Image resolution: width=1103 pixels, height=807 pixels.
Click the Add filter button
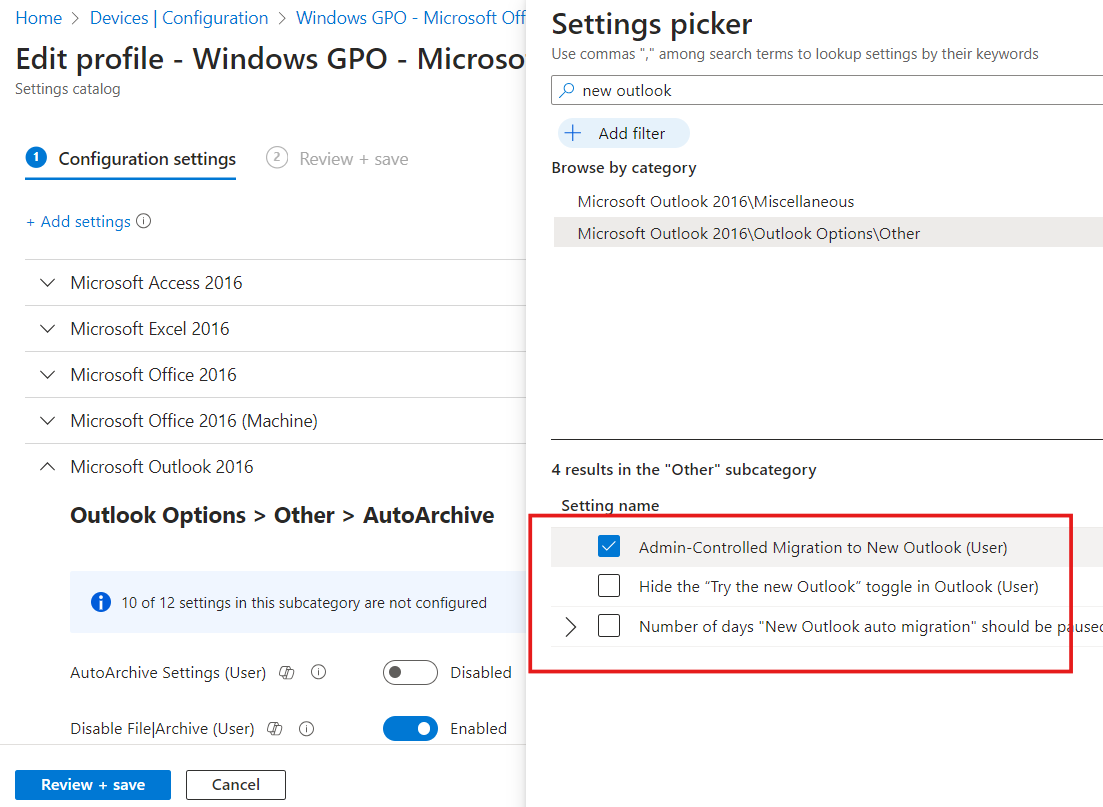click(623, 133)
